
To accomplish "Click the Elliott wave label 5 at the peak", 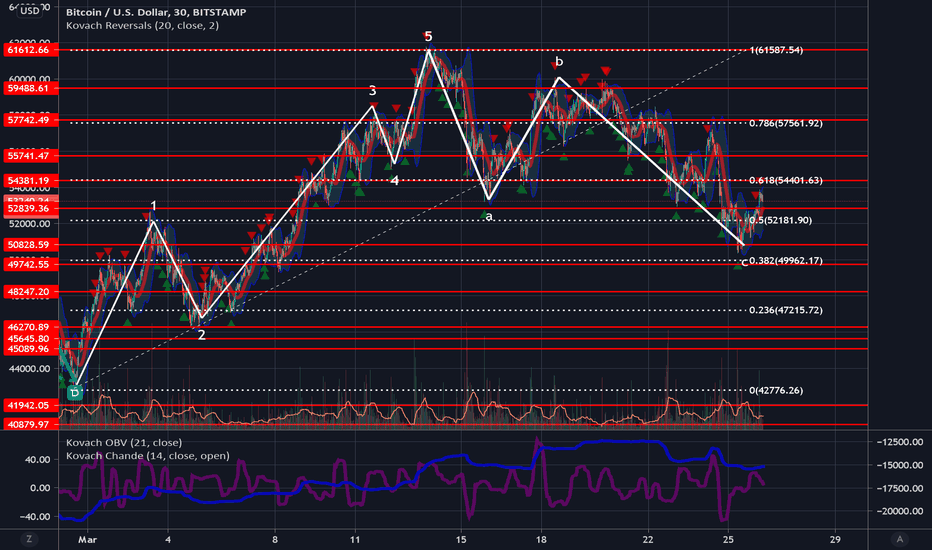I will (428, 37).
